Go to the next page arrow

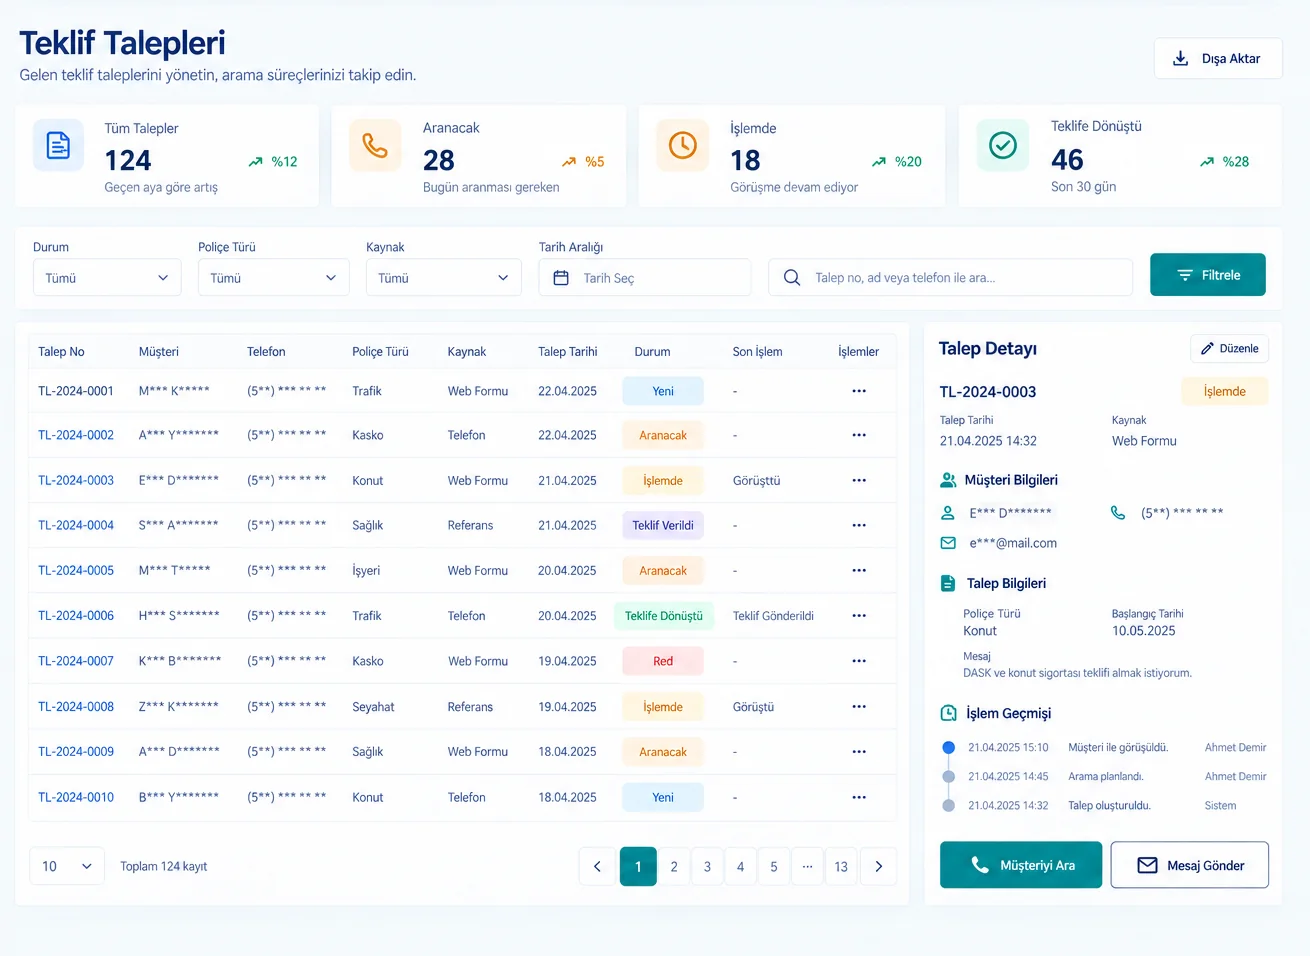[879, 867]
